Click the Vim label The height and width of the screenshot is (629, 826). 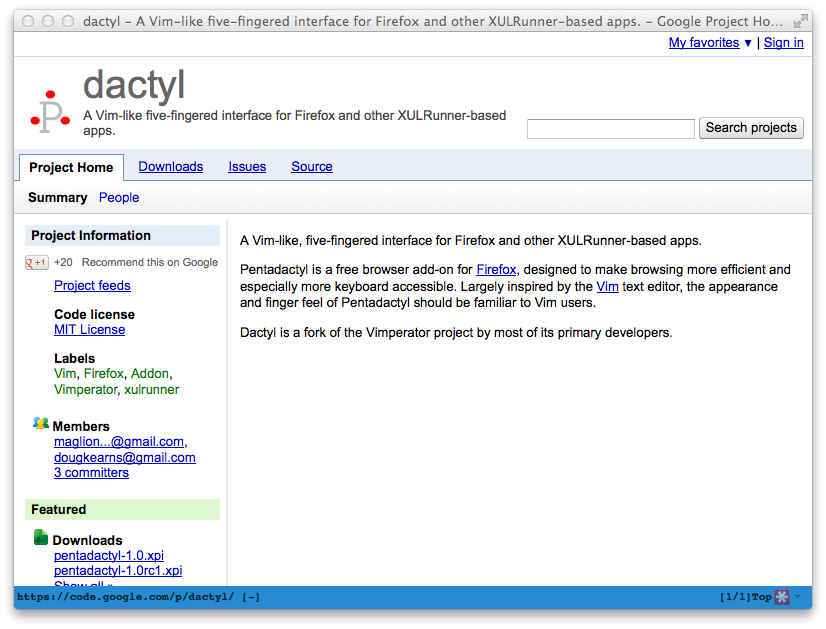coord(65,374)
